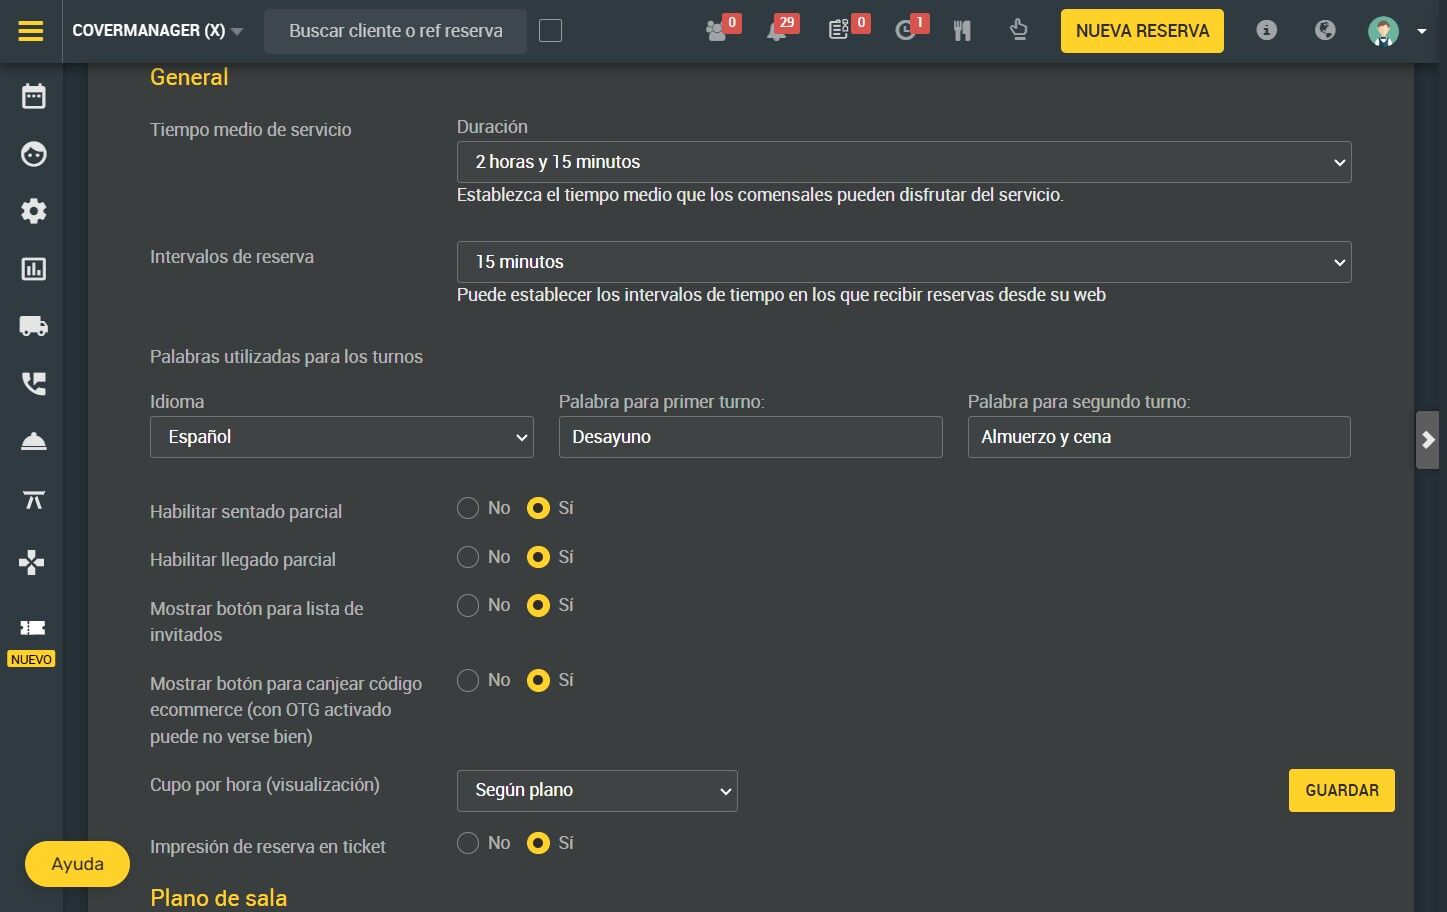The height and width of the screenshot is (912, 1447).
Task: Open the globe language icon
Action: 1325,30
